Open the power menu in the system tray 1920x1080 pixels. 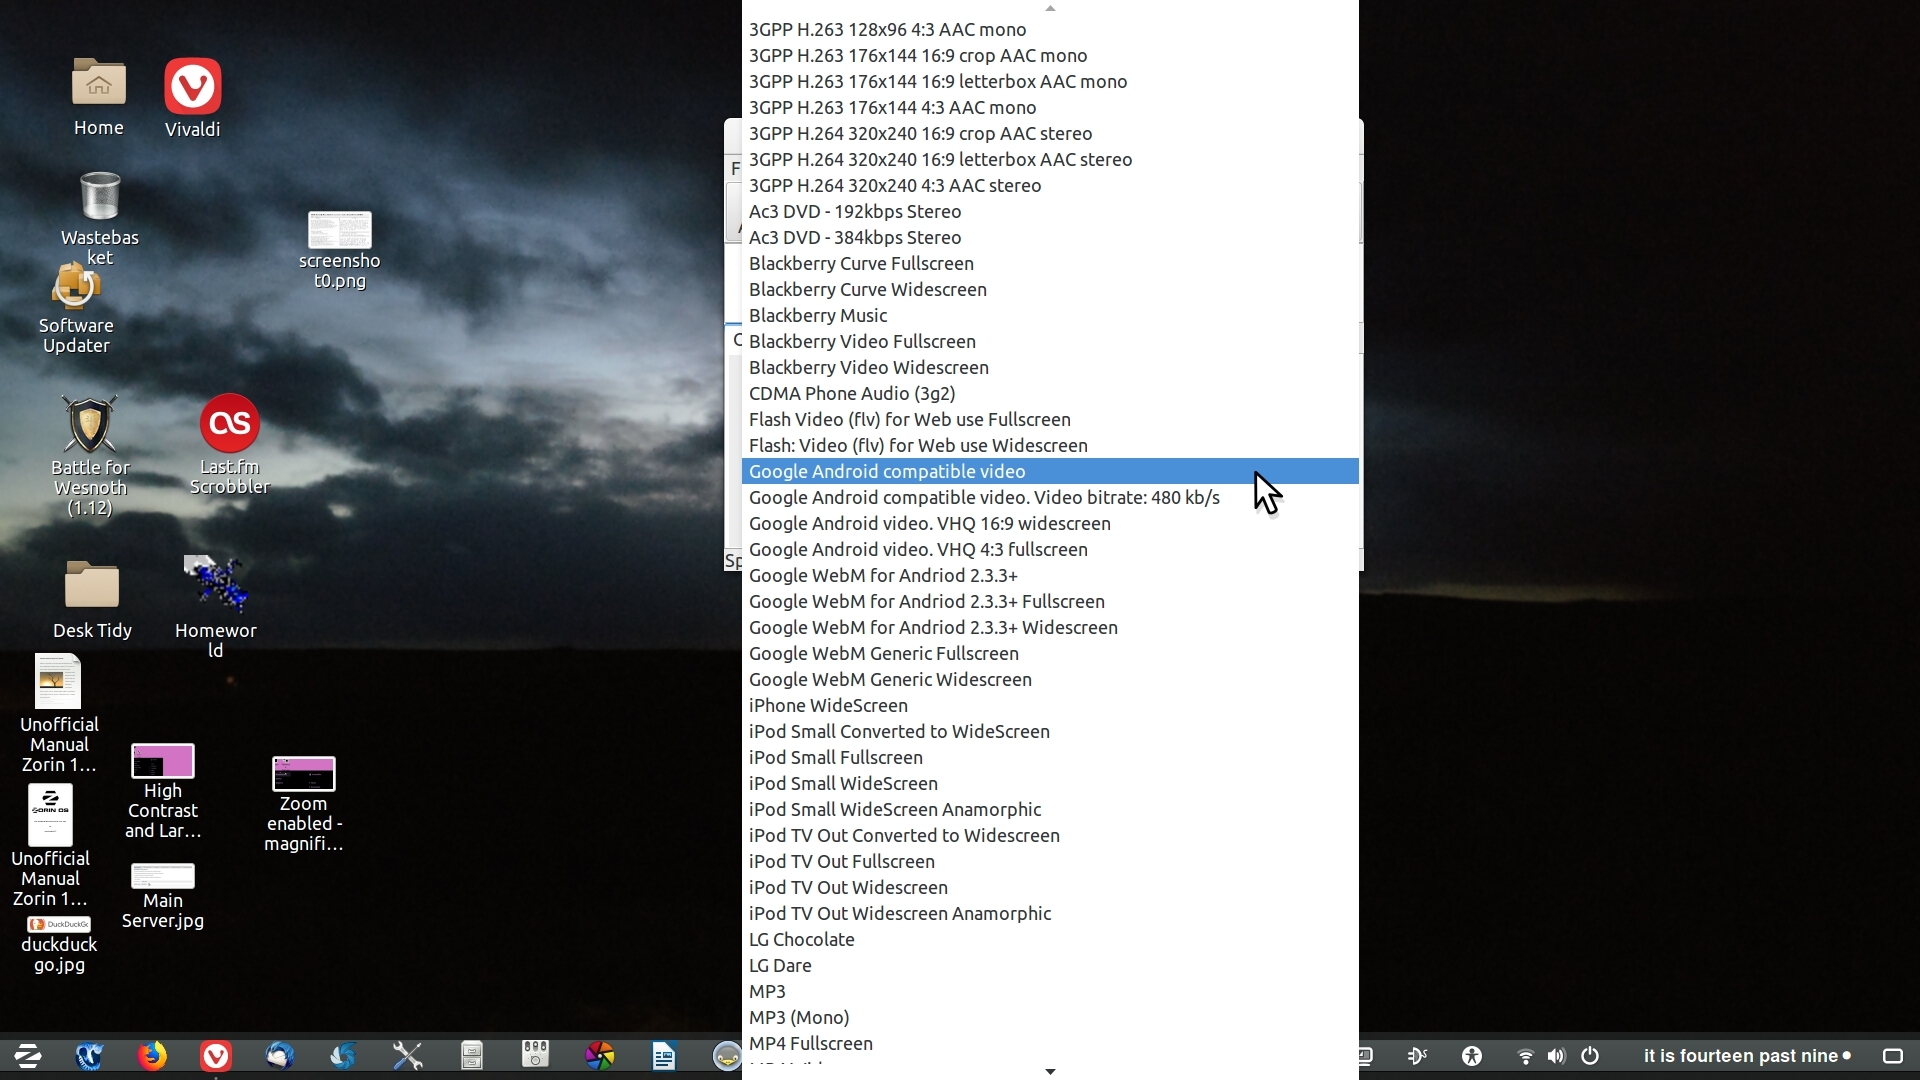coord(1590,1056)
